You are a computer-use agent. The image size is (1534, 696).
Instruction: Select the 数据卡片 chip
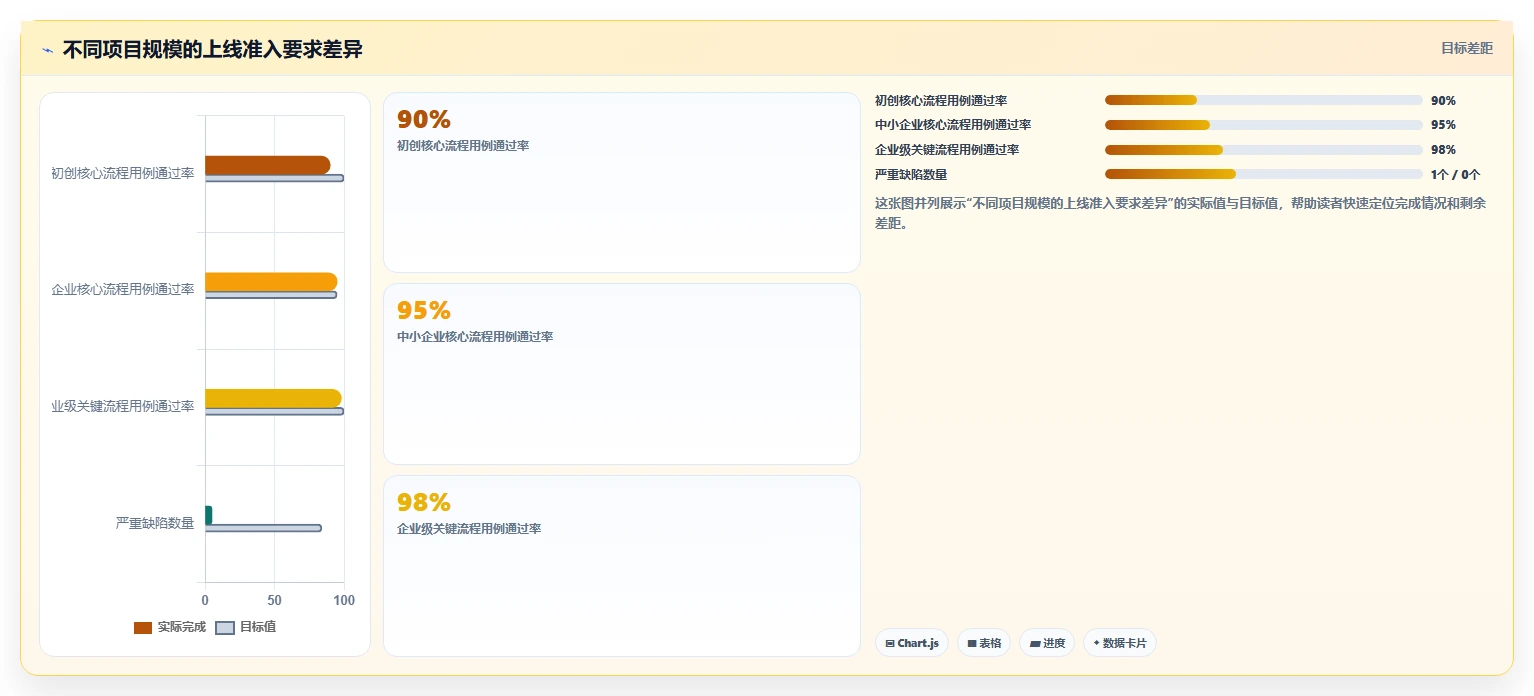tap(1120, 643)
